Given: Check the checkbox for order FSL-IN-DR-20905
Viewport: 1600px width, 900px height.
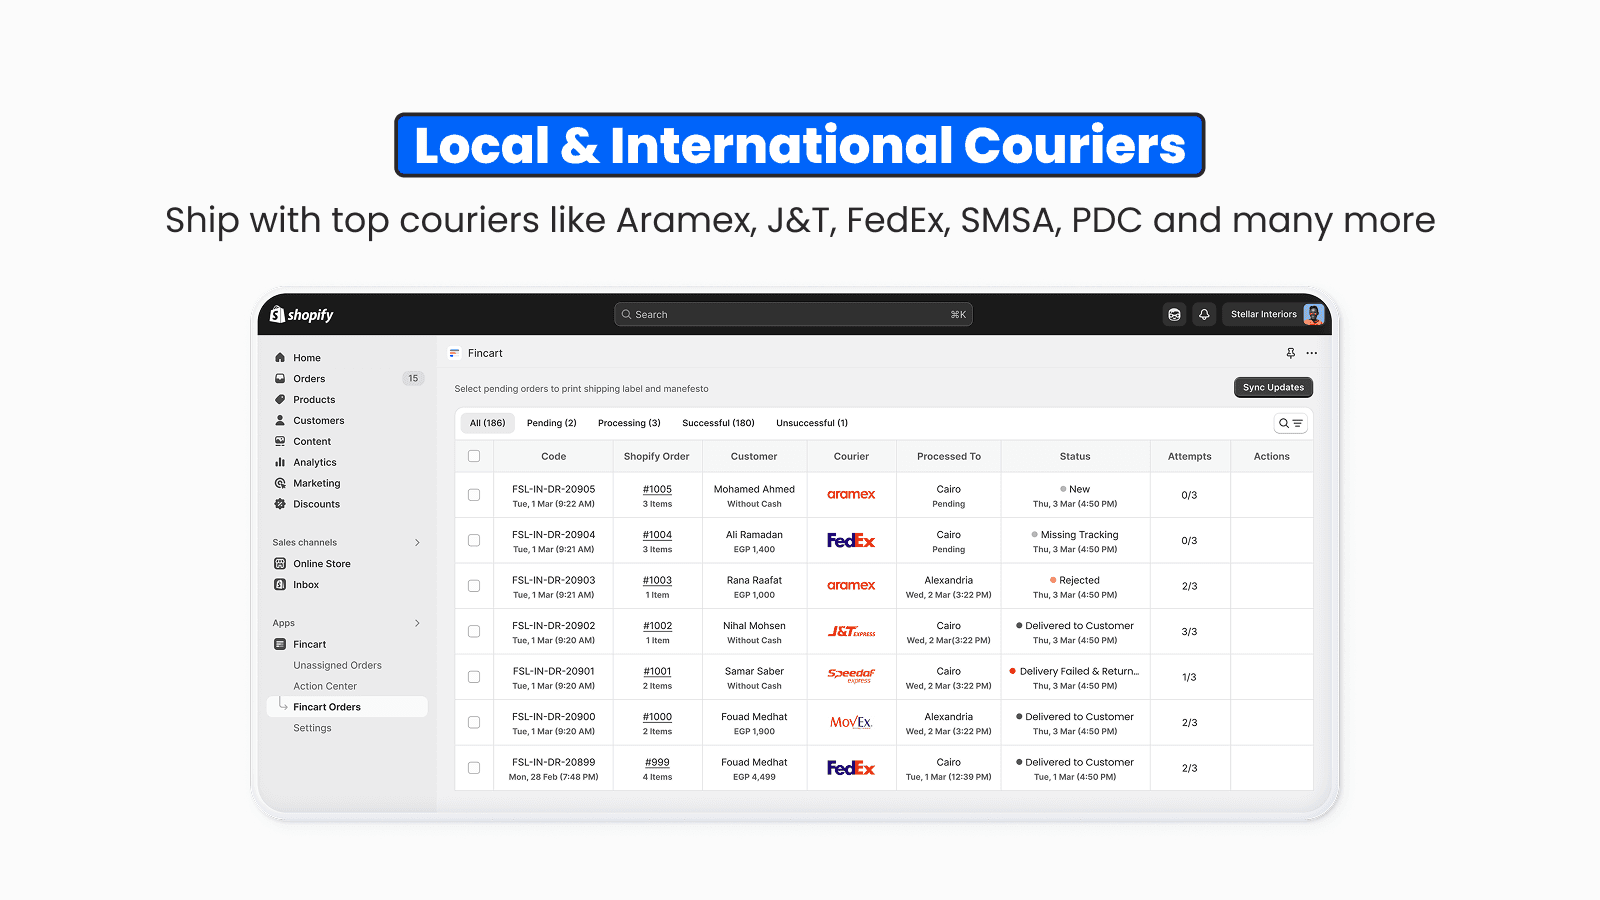Looking at the screenshot, I should coord(474,494).
